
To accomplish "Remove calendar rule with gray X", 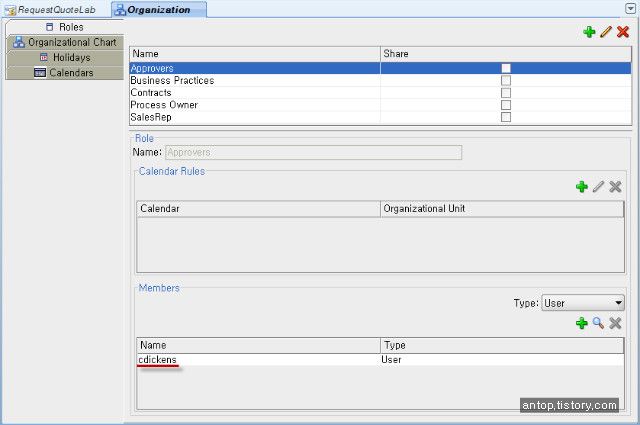I will coord(615,187).
